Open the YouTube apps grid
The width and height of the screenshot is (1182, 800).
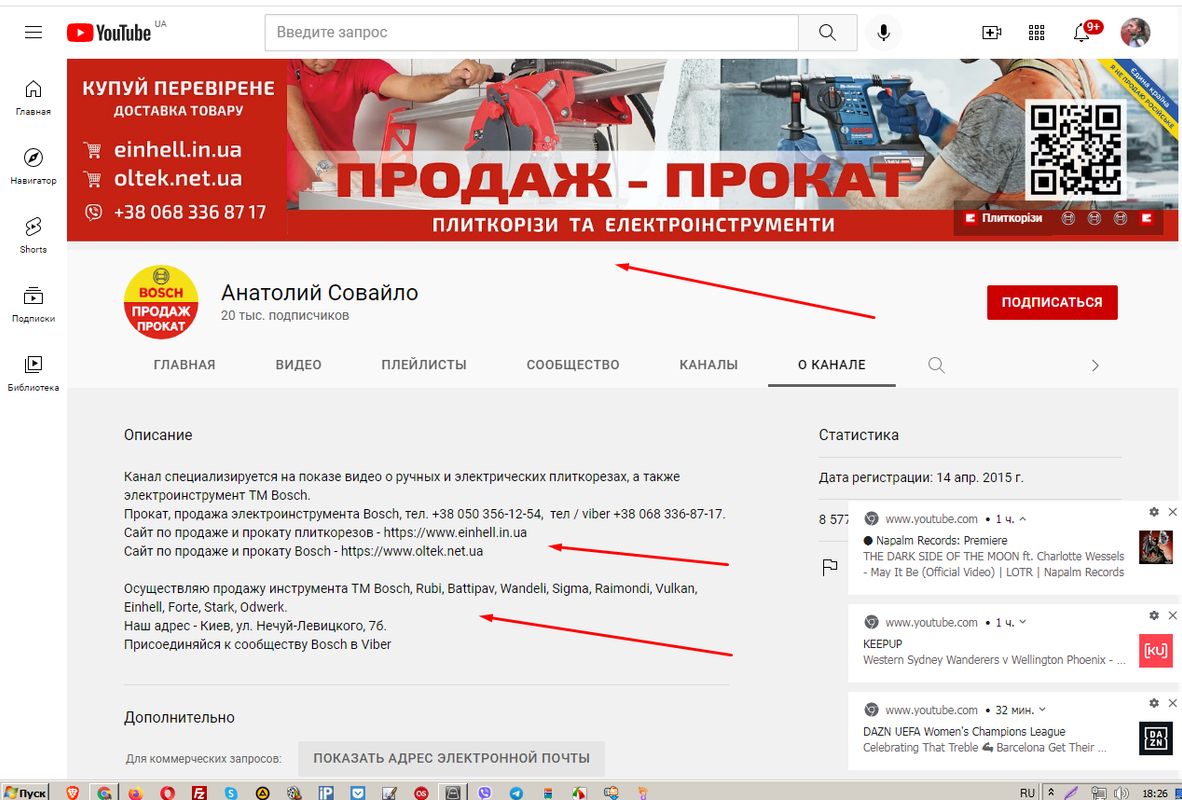click(x=1037, y=32)
